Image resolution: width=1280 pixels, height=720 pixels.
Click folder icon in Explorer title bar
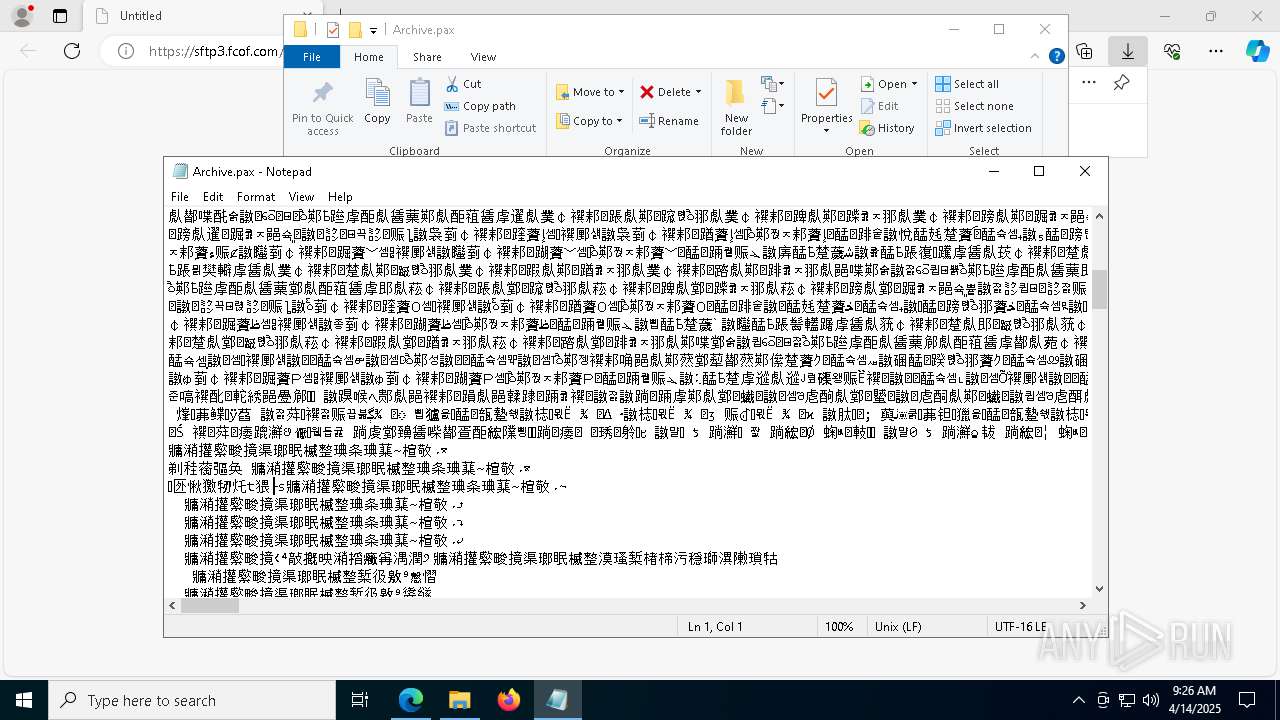(355, 30)
